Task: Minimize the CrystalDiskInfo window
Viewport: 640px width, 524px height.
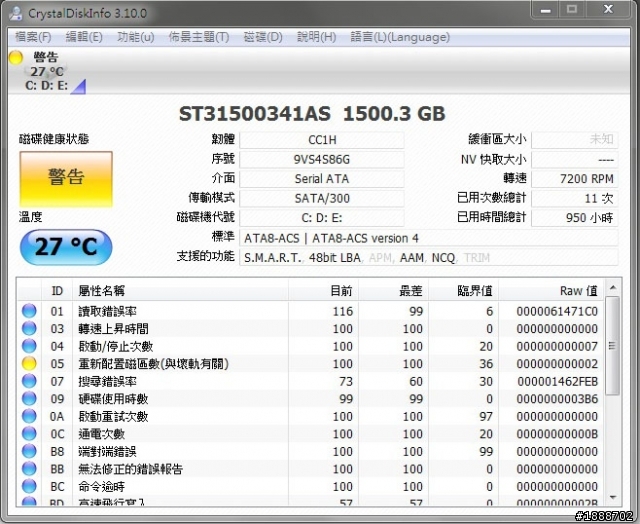Action: tap(545, 10)
